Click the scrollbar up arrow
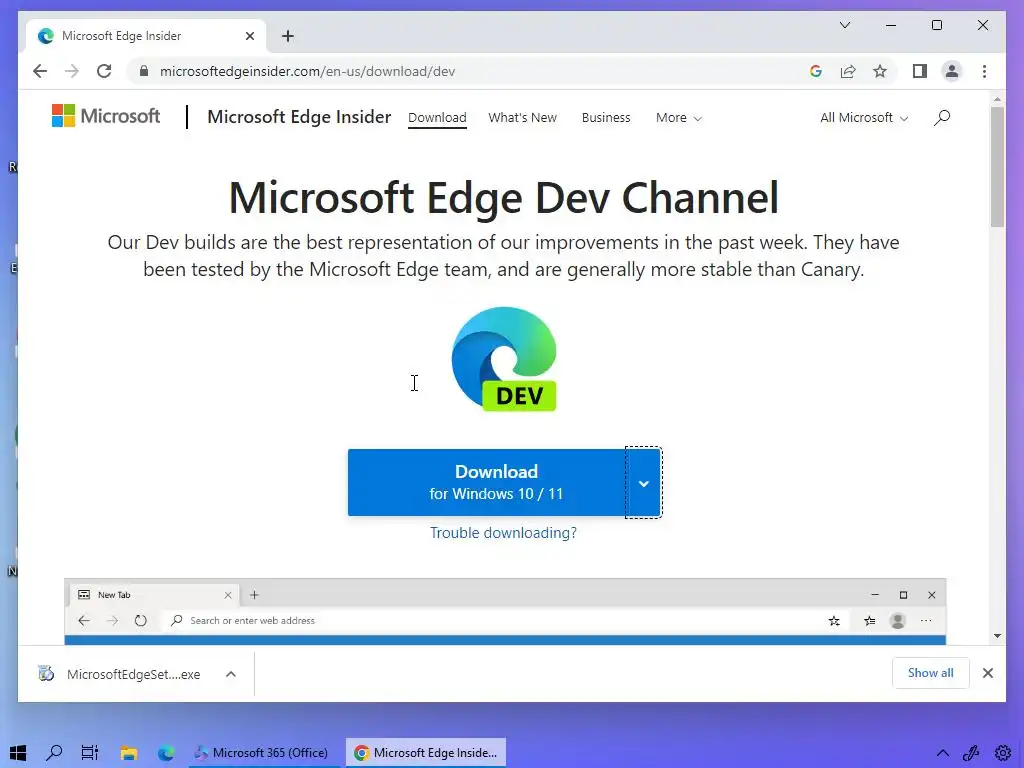This screenshot has height=768, width=1024. point(997,99)
